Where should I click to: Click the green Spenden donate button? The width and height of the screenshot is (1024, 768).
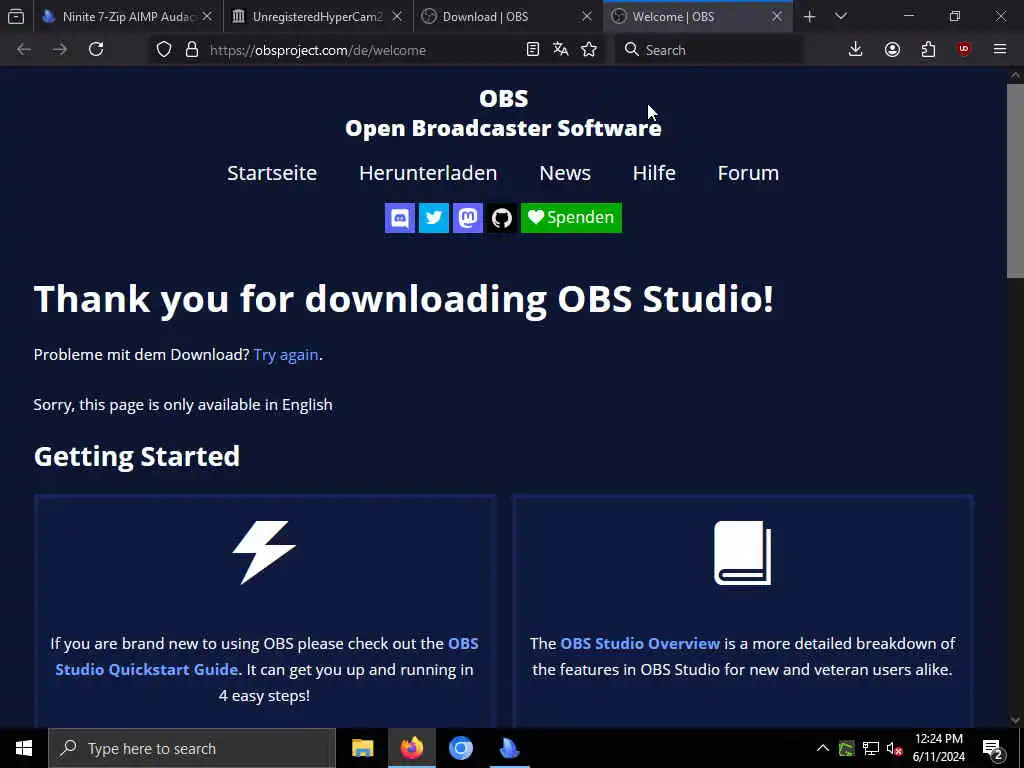pos(571,217)
